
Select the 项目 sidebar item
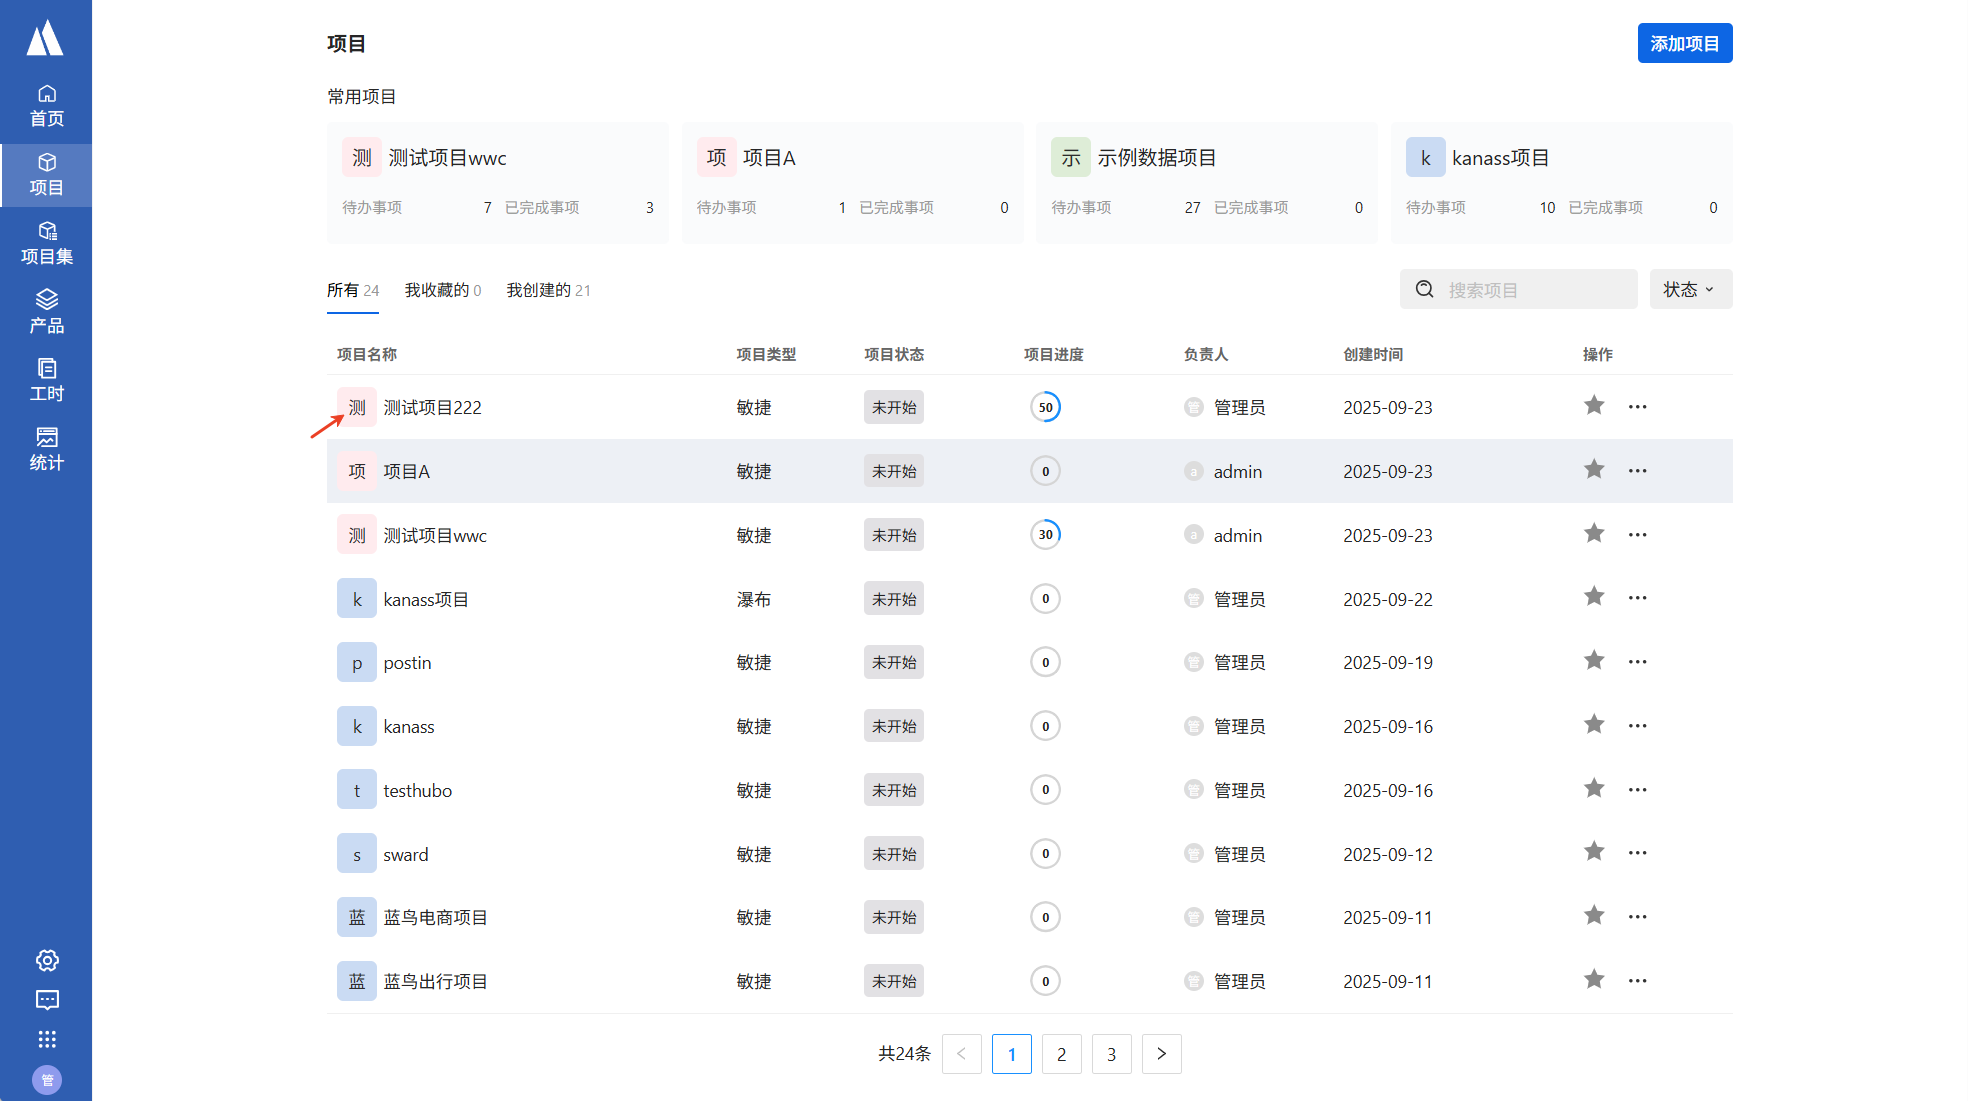(46, 175)
